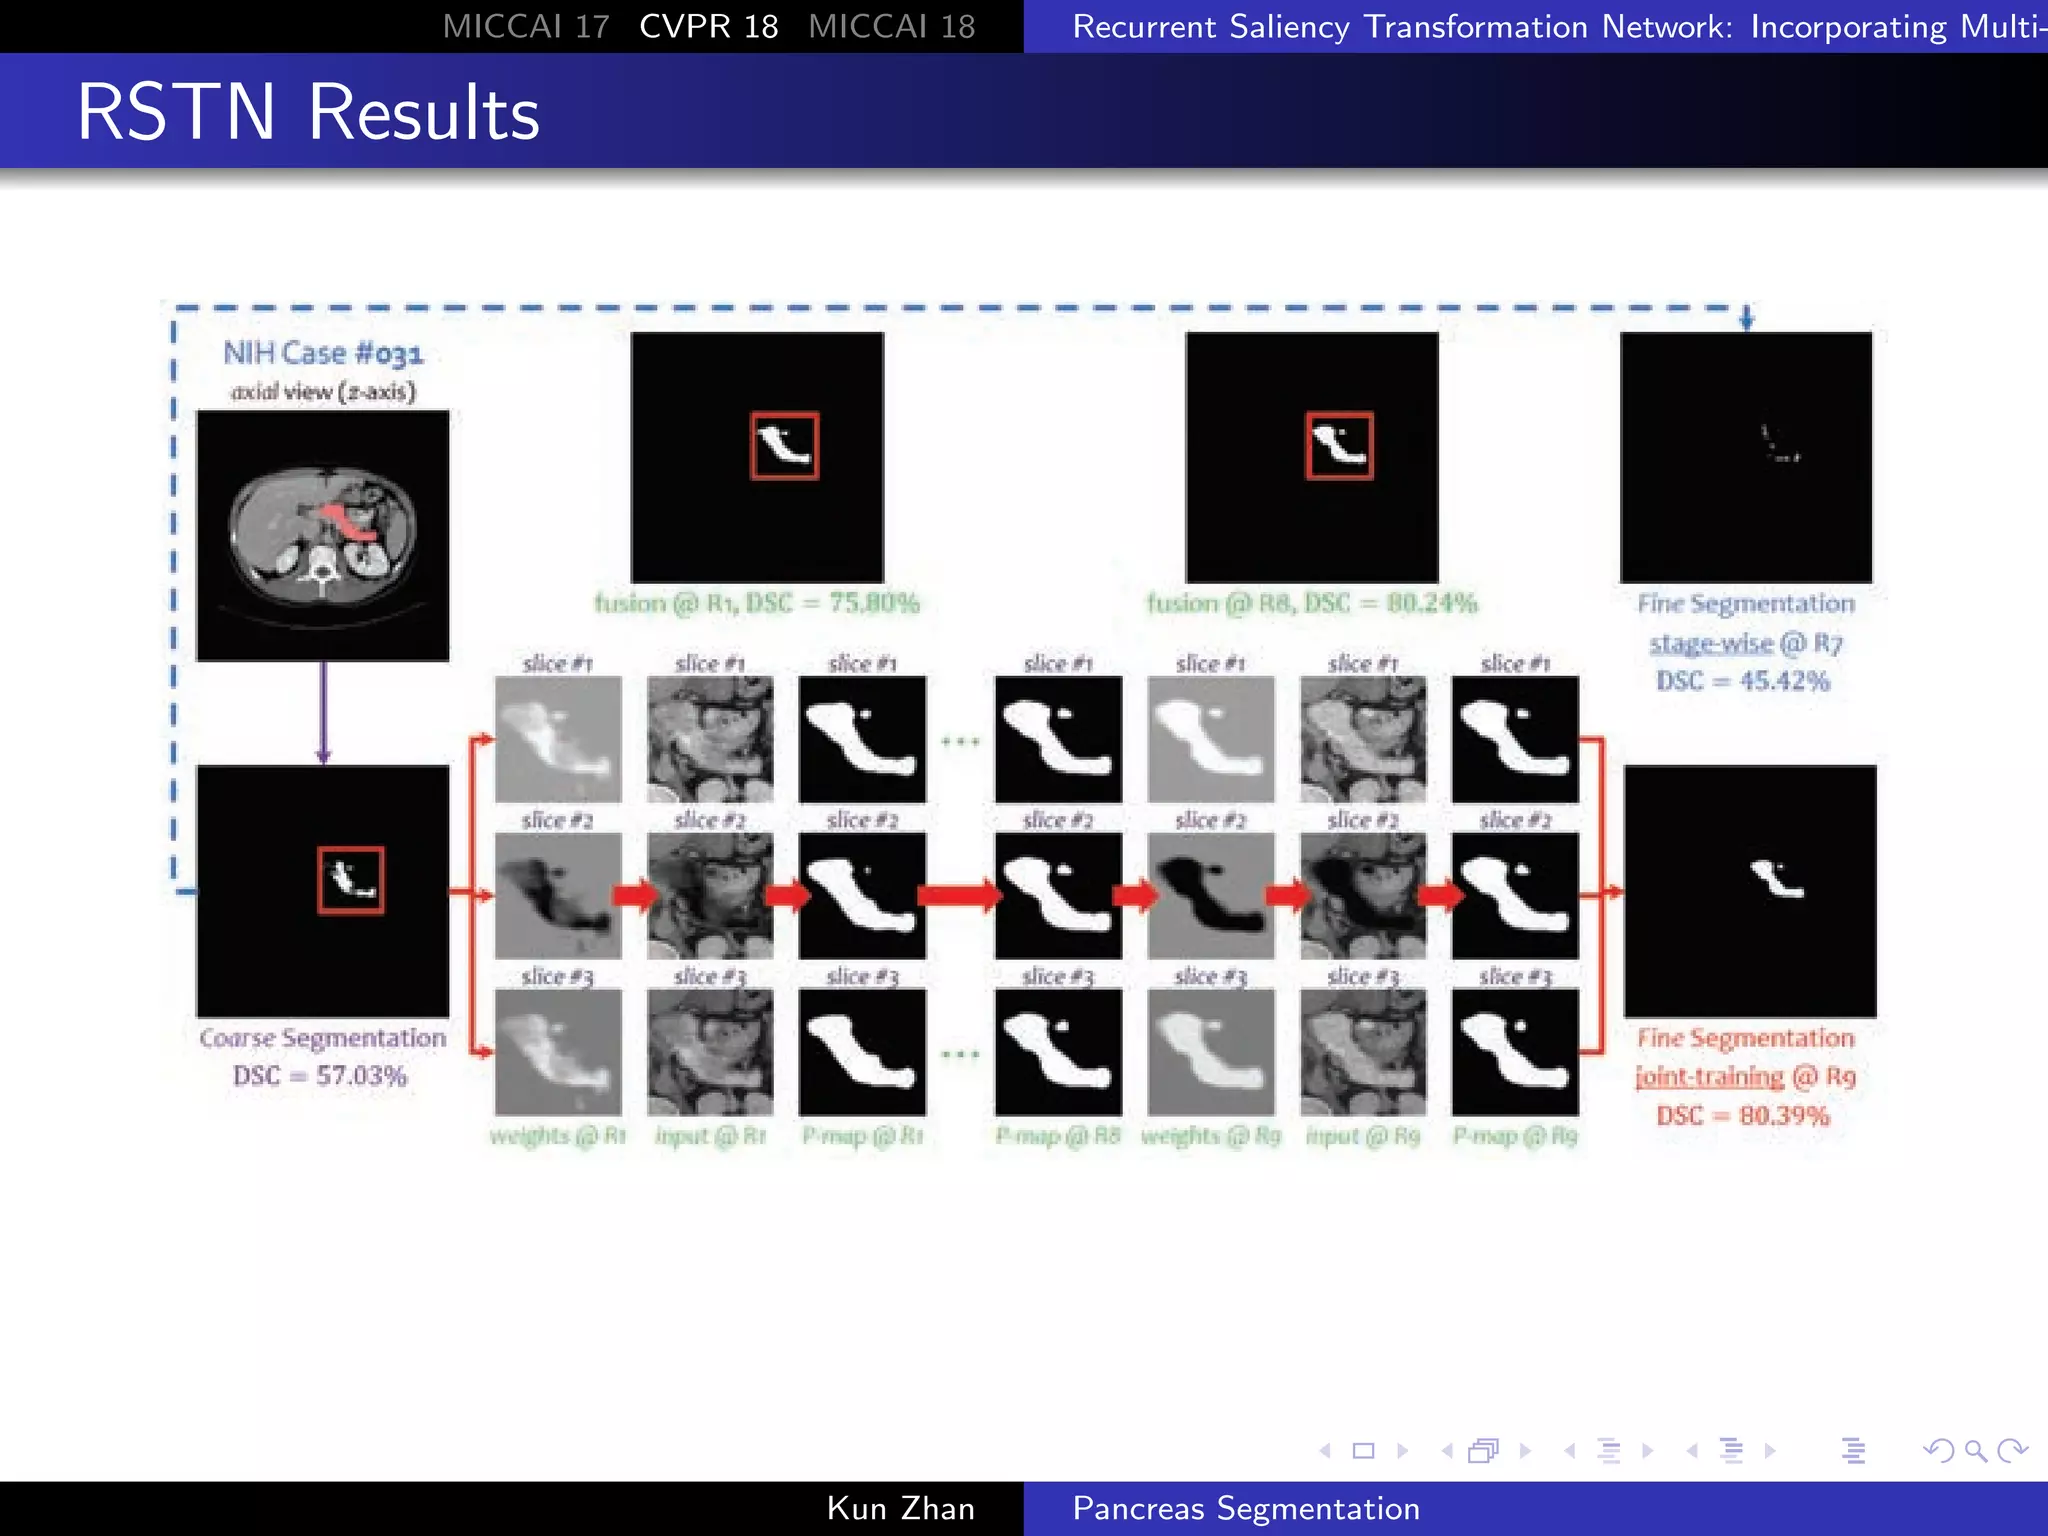Click the underlined 'joint-training' text
The width and height of the screenshot is (2048, 1536).
(1710, 1077)
